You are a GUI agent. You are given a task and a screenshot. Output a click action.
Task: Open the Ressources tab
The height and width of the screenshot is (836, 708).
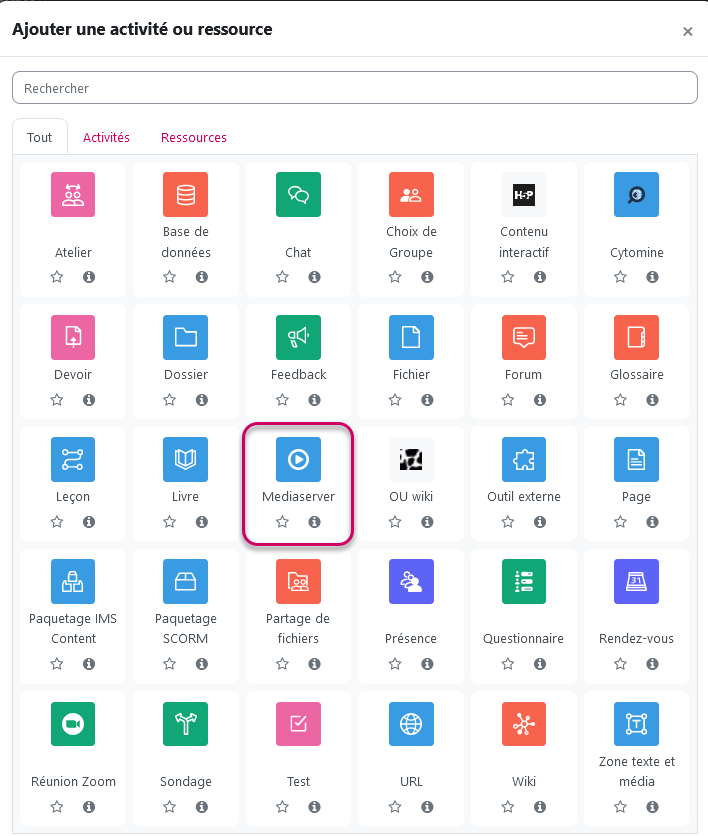click(x=194, y=137)
